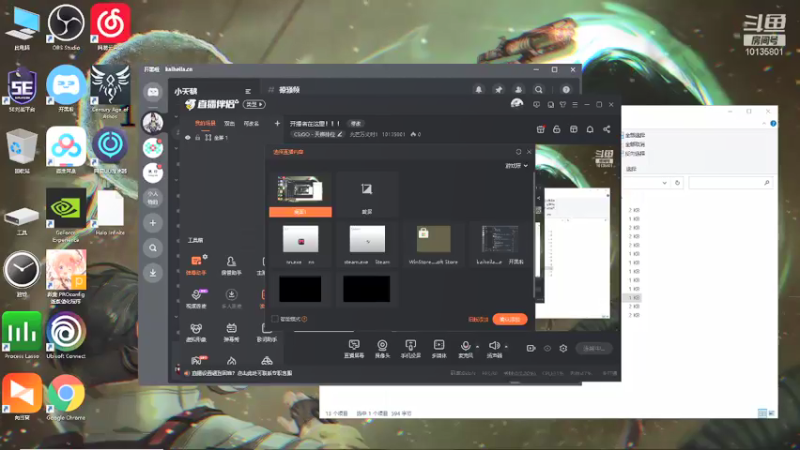The width and height of the screenshot is (800, 450).
Task: Toggle the padlock icon in room header bar
Action: click(x=557, y=129)
